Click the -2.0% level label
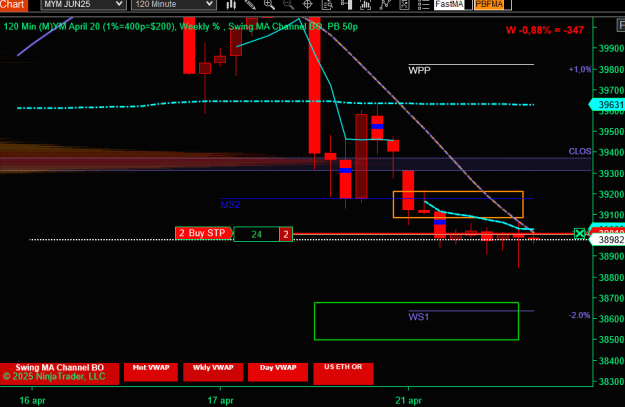The height and width of the screenshot is (407, 625). 579,315
